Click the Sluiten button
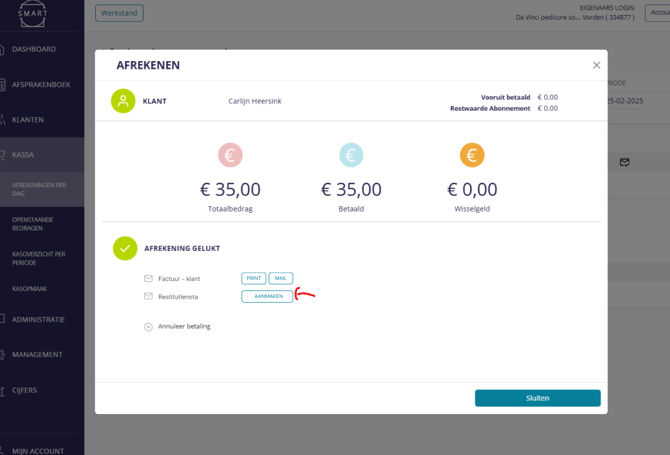Viewport: 670px width, 455px height. [537, 398]
